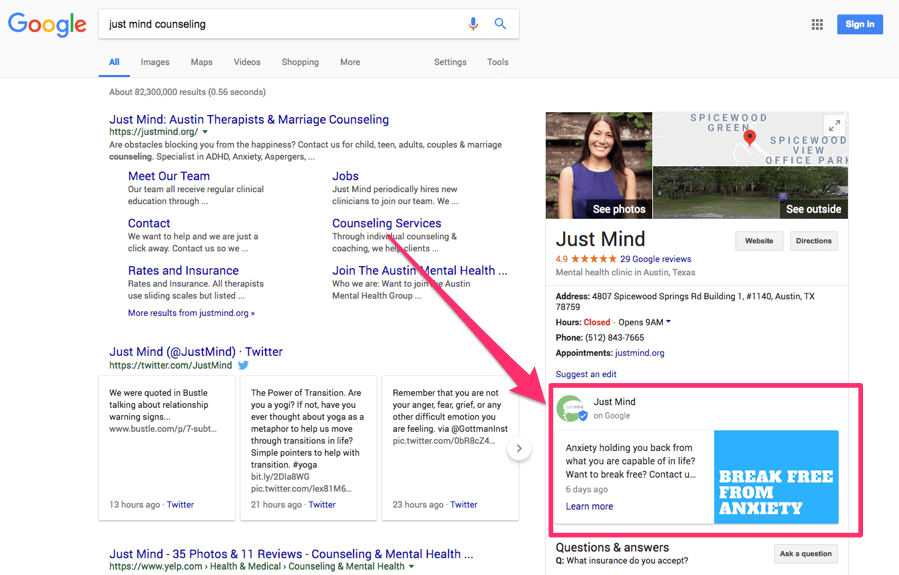Click the See photos thumbnail
Image resolution: width=899 pixels, height=575 pixels.
pos(598,165)
